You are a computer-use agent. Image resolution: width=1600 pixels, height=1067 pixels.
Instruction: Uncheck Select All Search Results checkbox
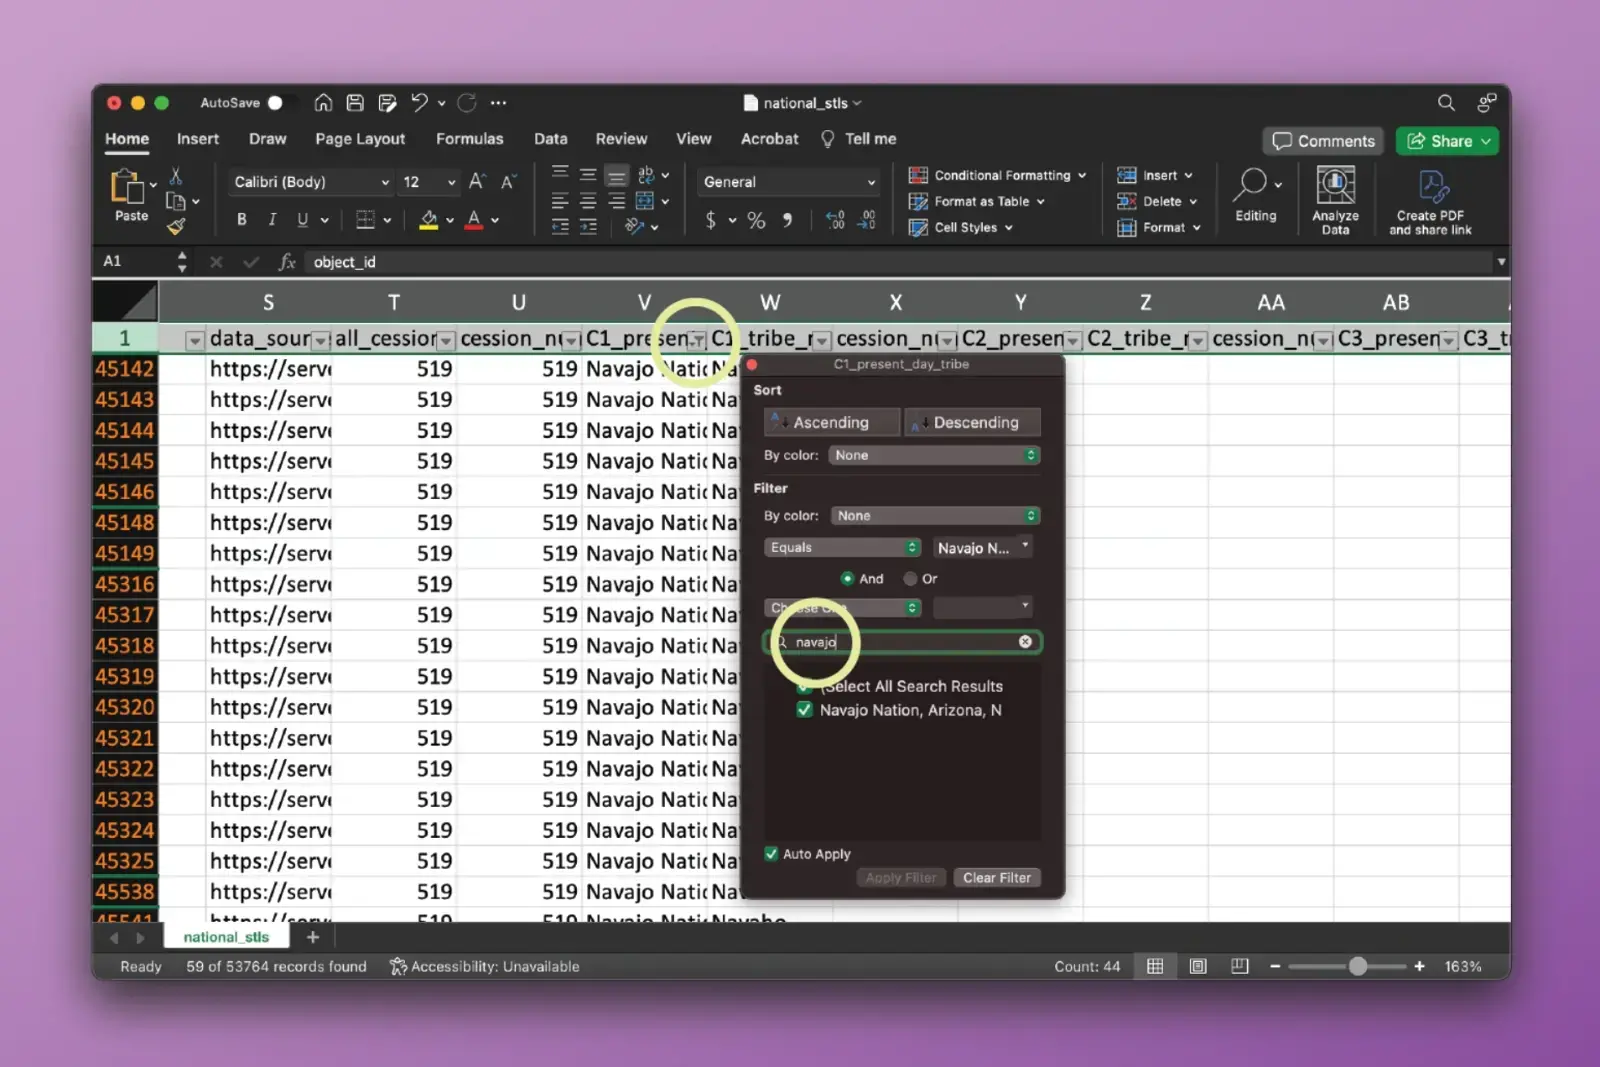pyautogui.click(x=804, y=686)
